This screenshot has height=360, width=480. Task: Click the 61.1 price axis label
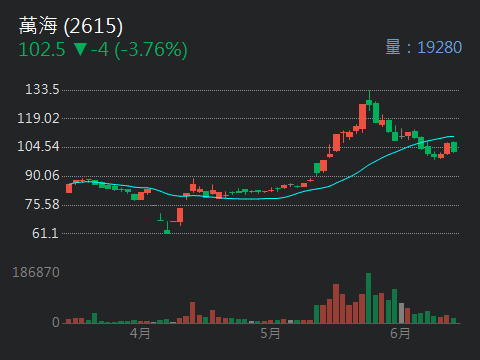click(45, 233)
